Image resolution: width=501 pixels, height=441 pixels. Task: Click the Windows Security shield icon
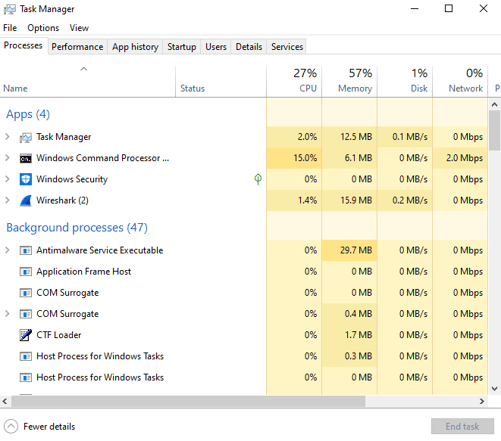(x=26, y=179)
